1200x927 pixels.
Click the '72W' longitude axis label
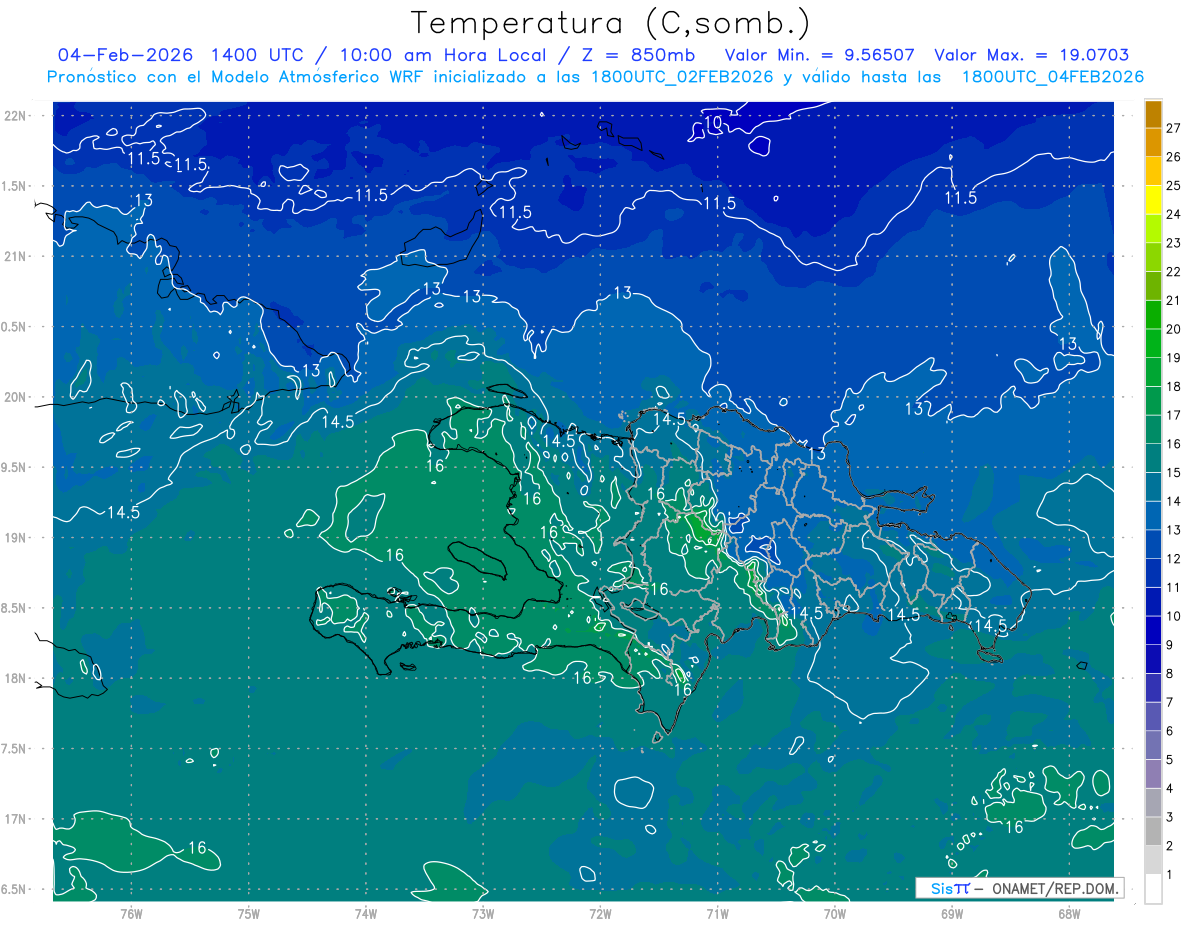(600, 913)
